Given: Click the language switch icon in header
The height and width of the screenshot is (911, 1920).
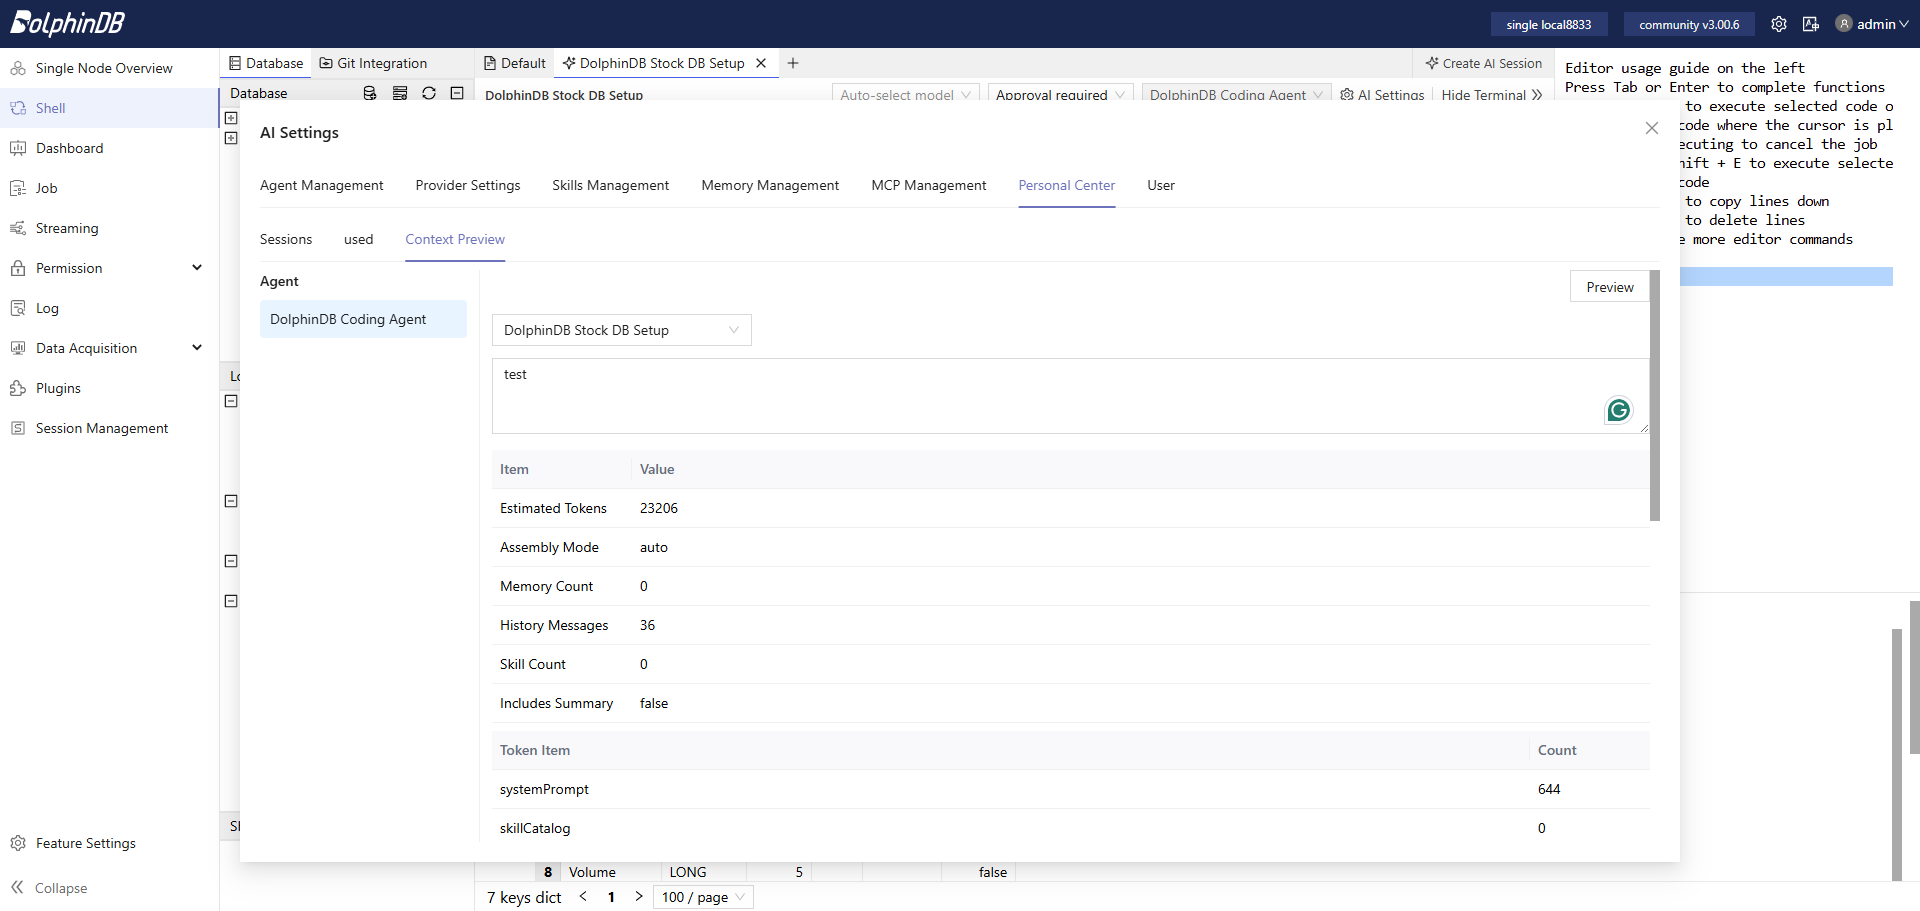Looking at the screenshot, I should point(1811,24).
